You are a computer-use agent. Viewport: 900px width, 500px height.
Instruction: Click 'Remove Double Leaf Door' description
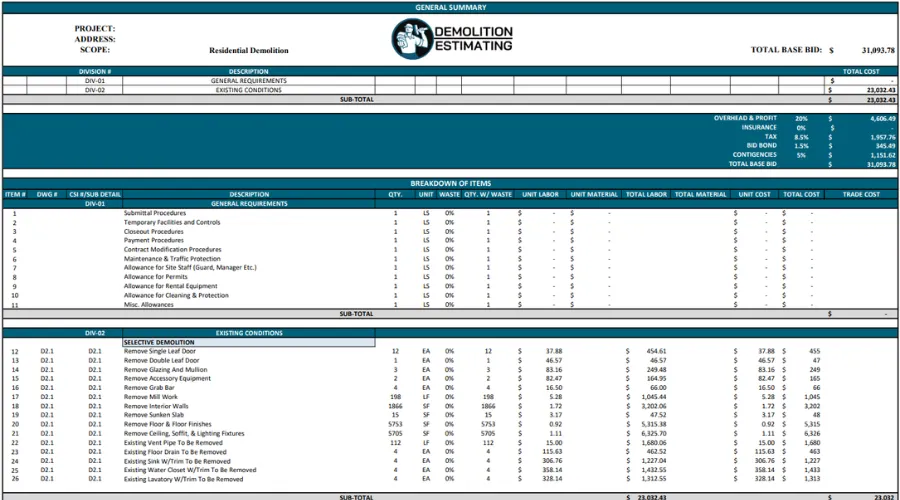coord(161,361)
